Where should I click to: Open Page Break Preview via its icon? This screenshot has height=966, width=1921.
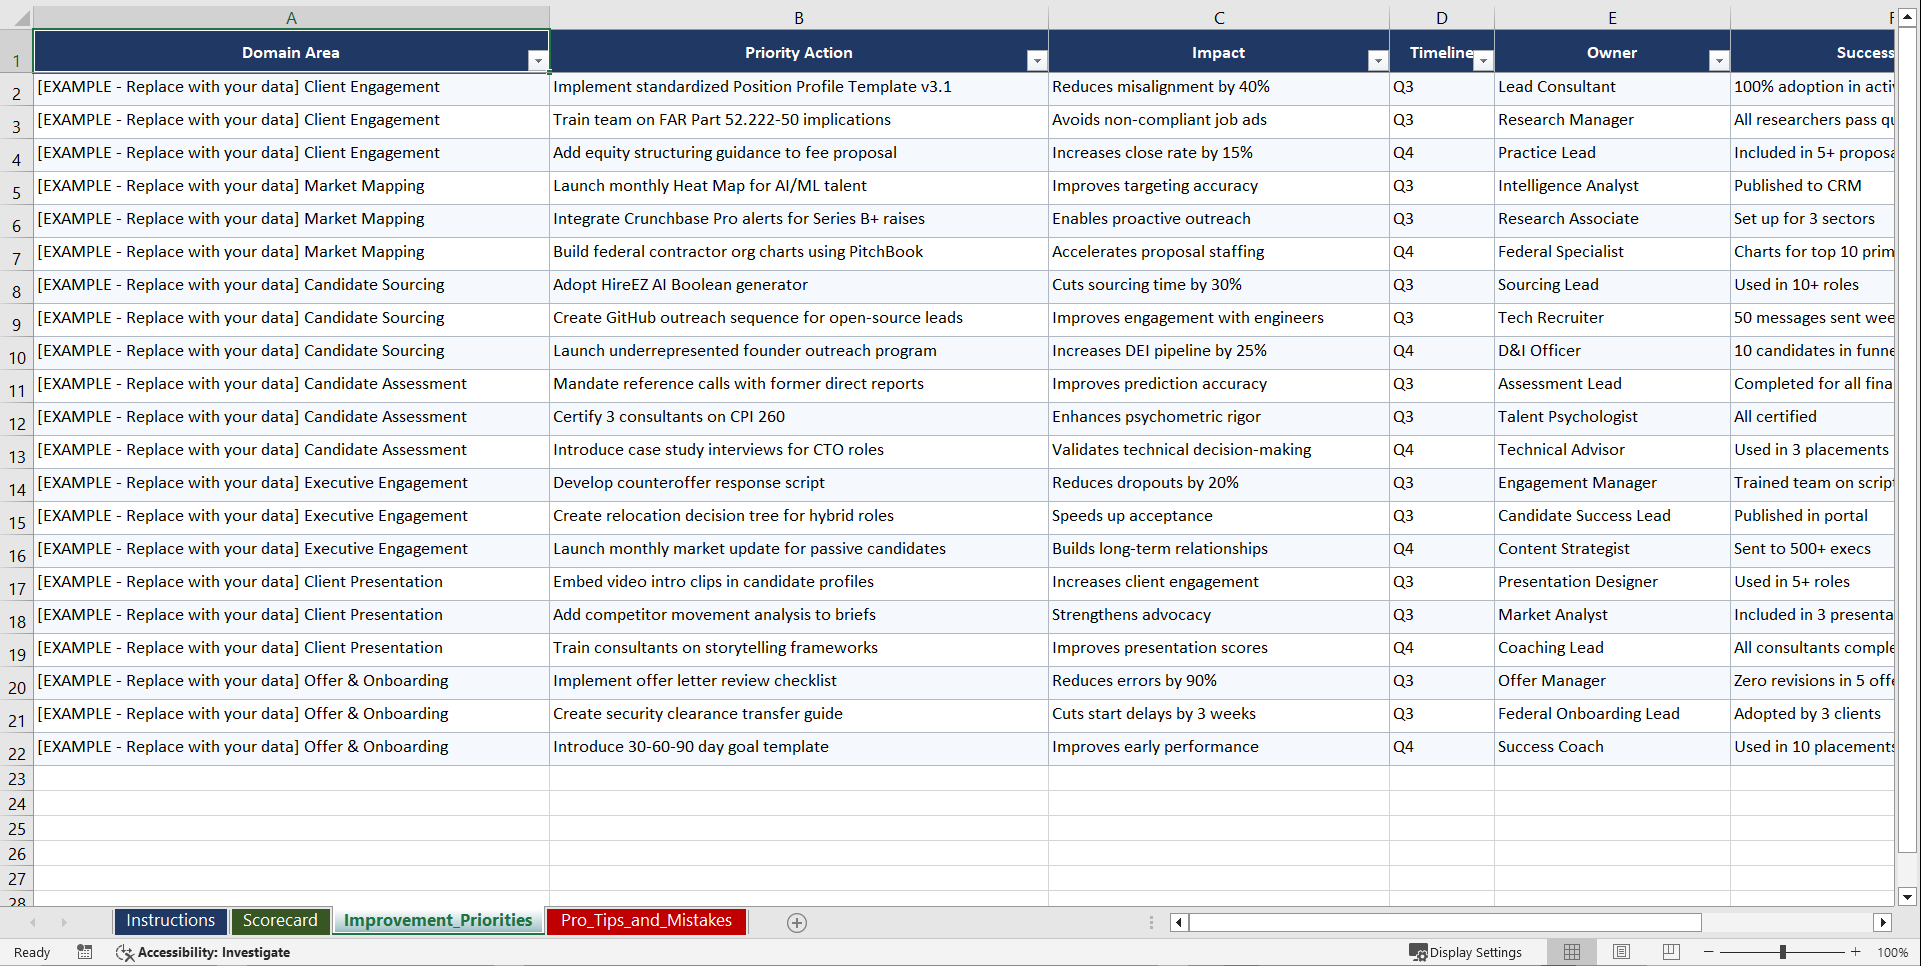click(x=1670, y=952)
